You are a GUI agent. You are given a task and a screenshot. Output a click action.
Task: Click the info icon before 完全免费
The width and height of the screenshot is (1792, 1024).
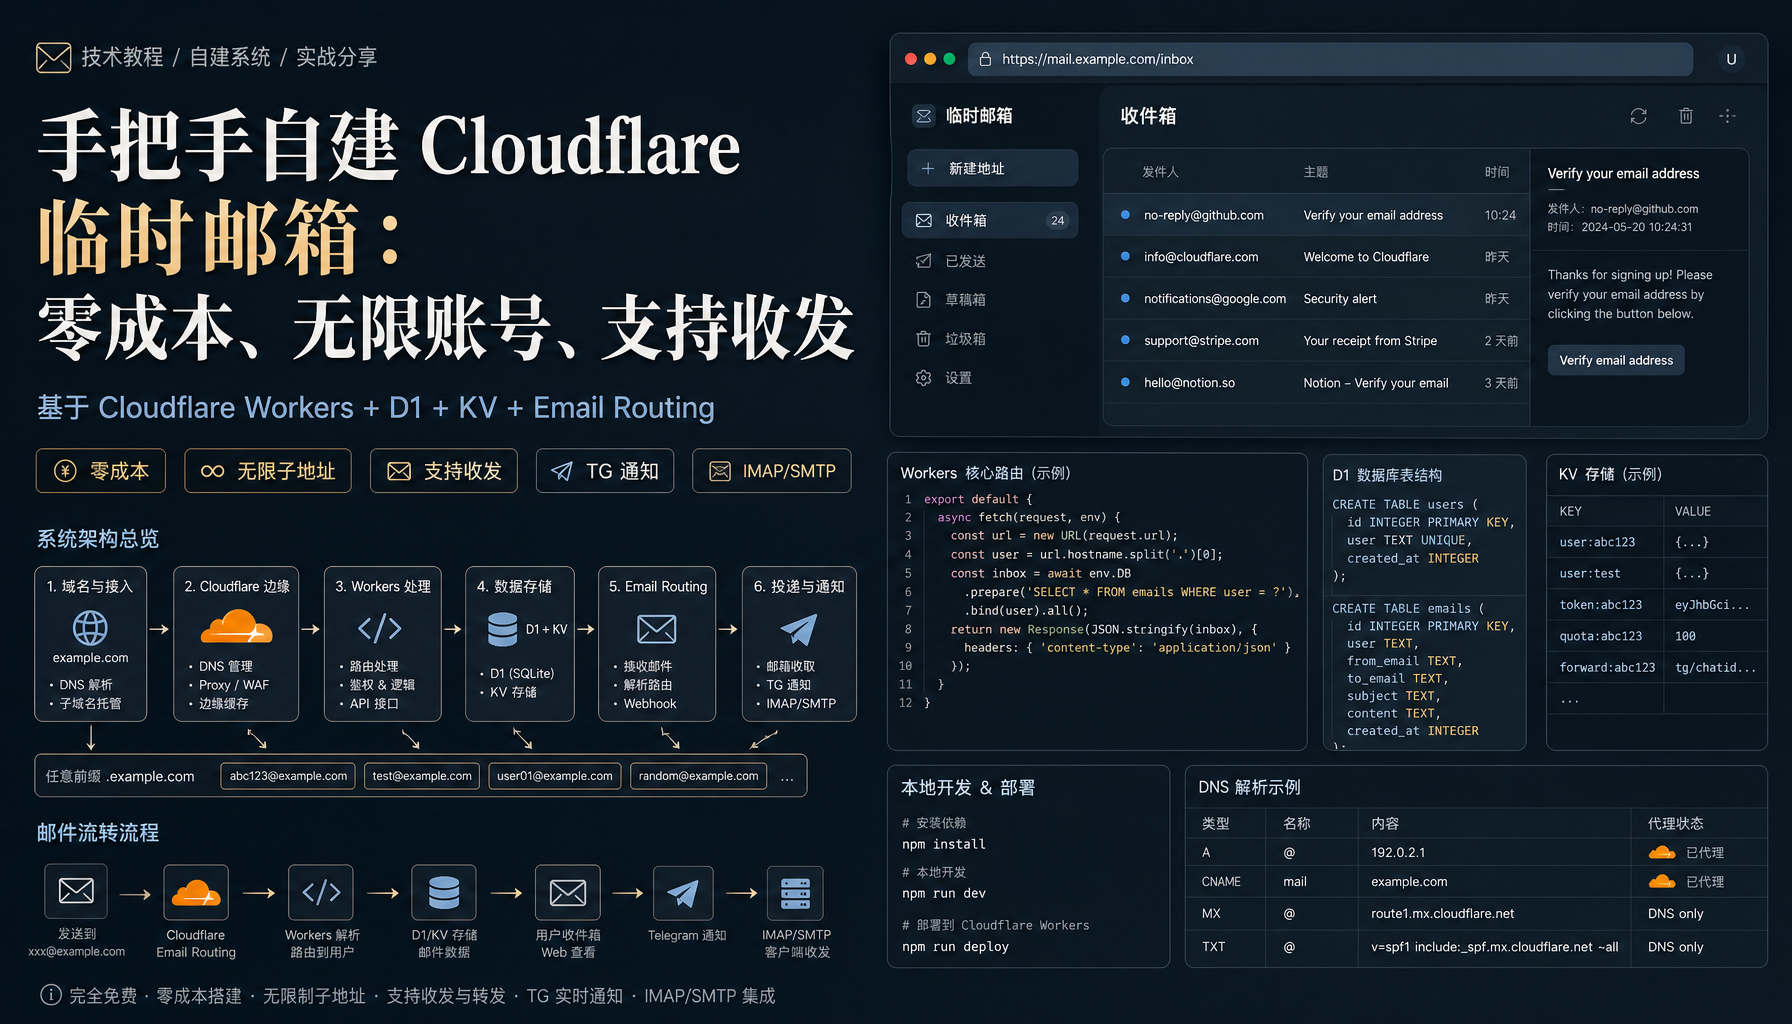(50, 995)
